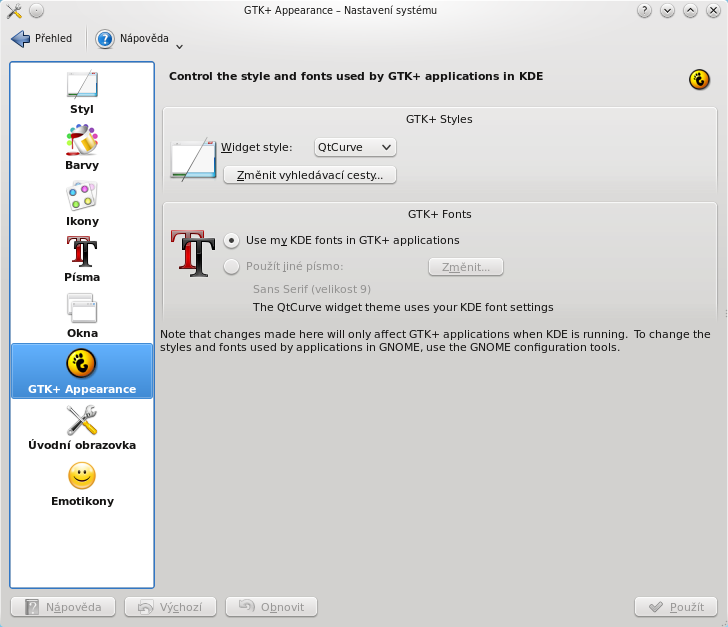Open the Styl settings icon in sidebar
The image size is (728, 627).
click(x=82, y=92)
